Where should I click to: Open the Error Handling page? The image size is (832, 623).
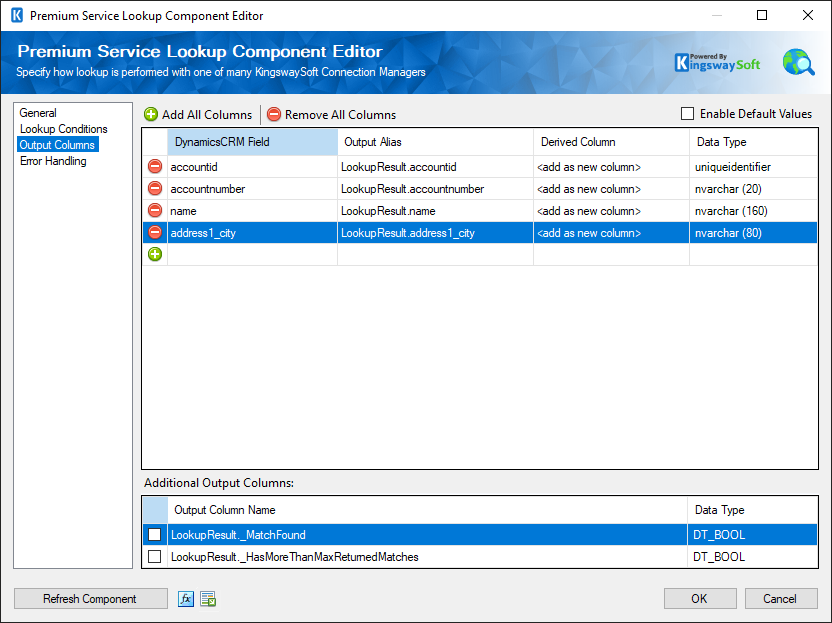(x=53, y=161)
